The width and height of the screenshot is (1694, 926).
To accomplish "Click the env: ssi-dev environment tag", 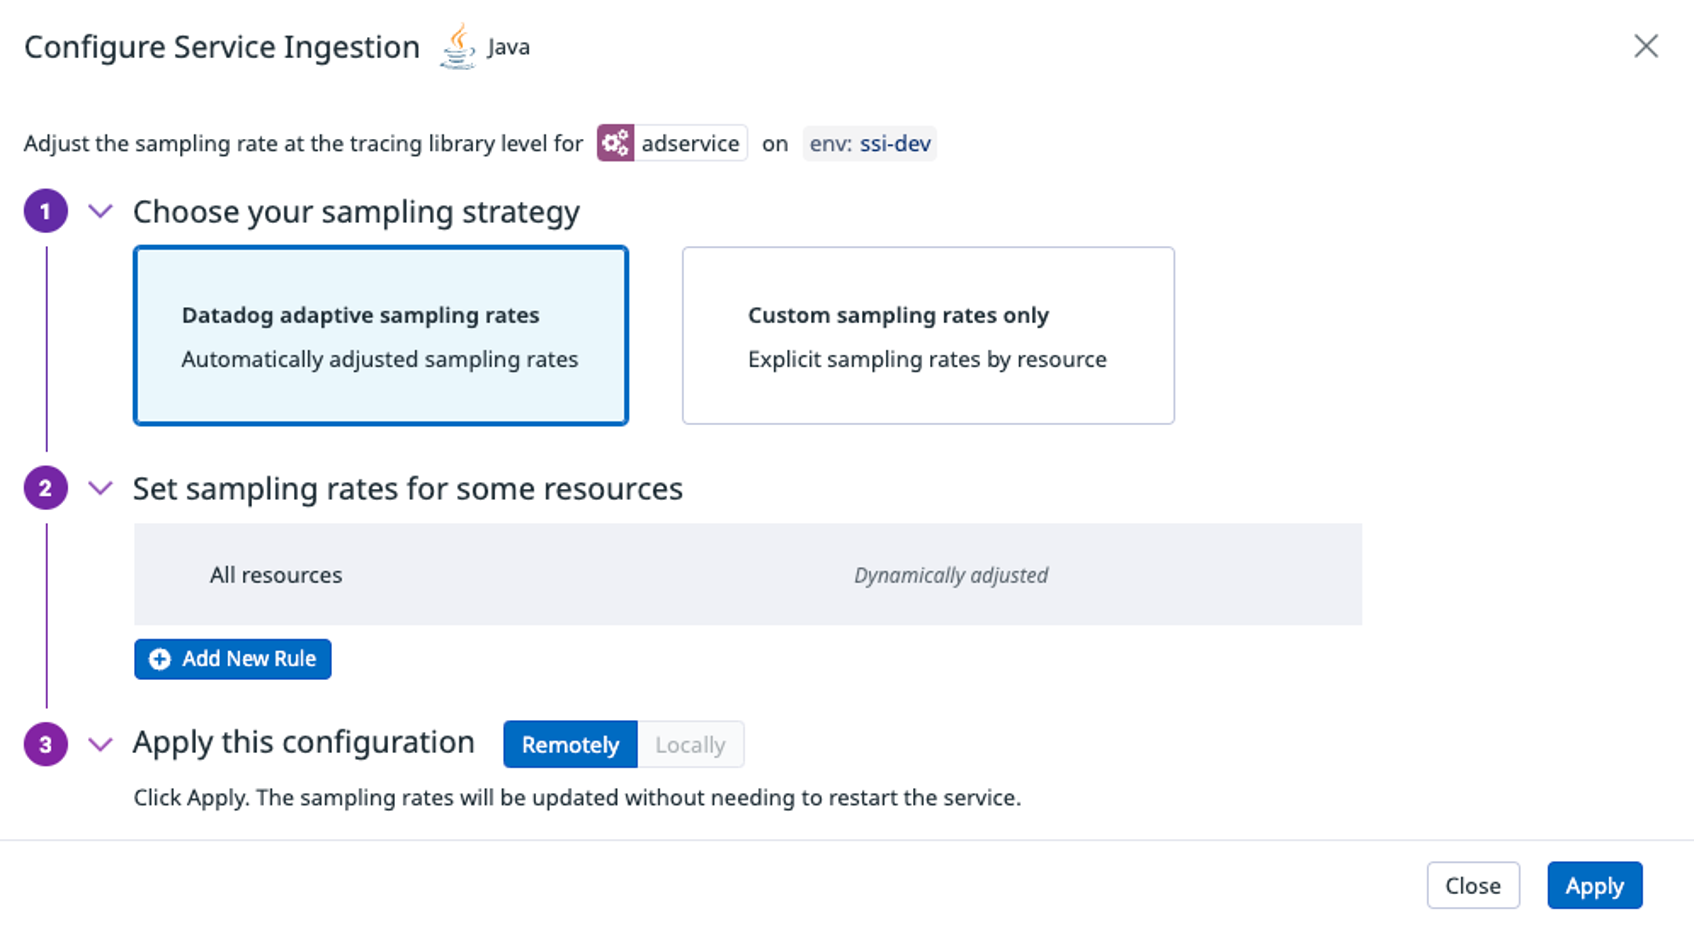I will 868,142.
